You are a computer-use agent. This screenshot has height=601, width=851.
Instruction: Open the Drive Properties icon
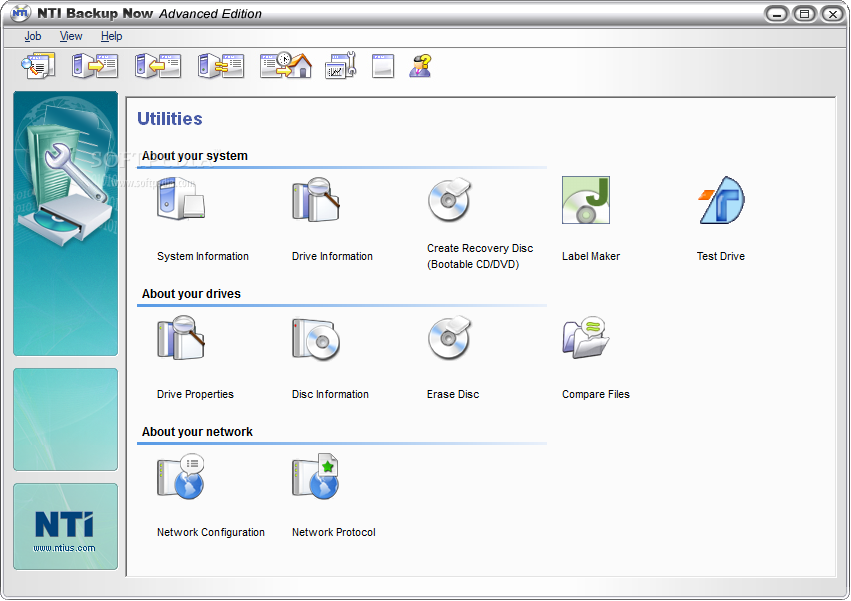point(181,338)
